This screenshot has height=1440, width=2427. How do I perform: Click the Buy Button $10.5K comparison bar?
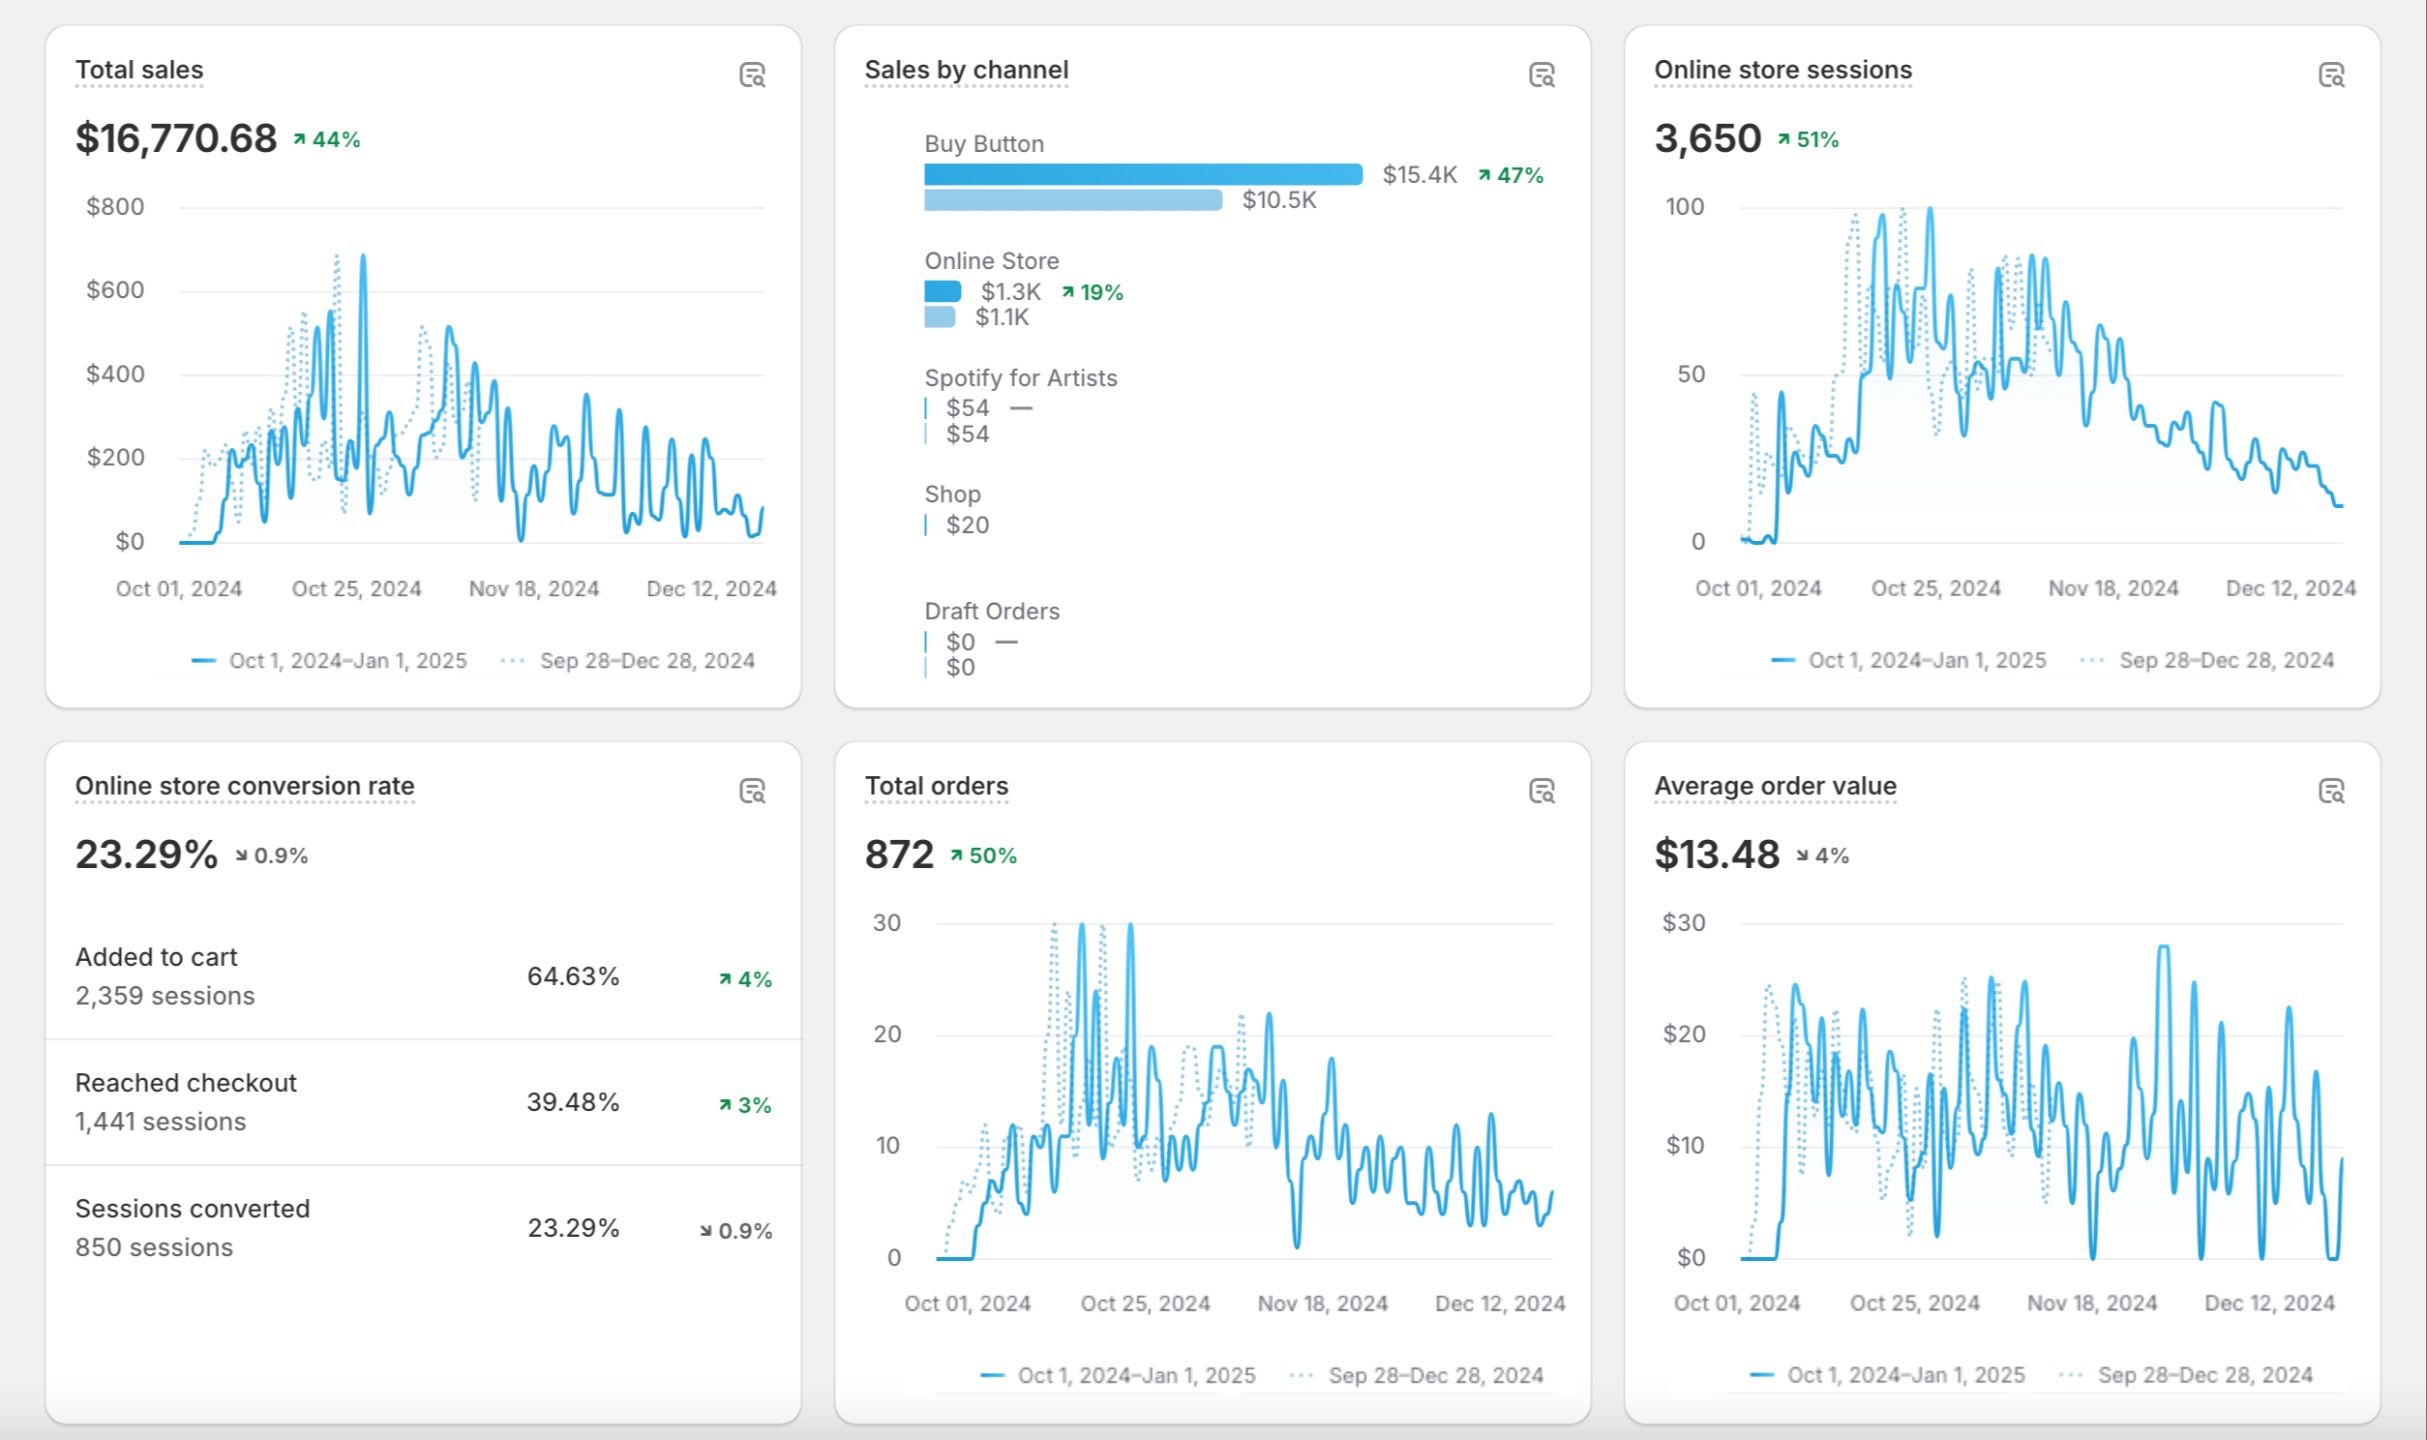1072,201
